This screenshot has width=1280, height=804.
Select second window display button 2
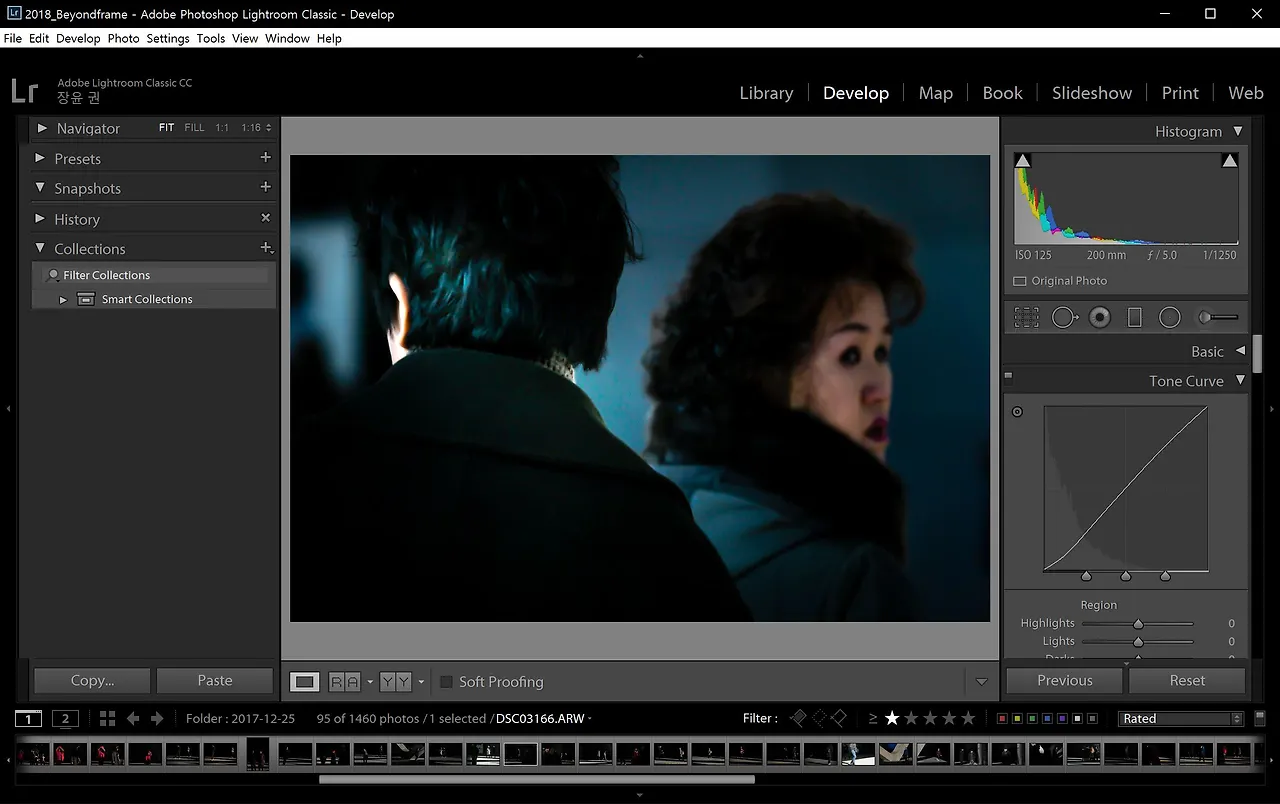click(x=65, y=718)
